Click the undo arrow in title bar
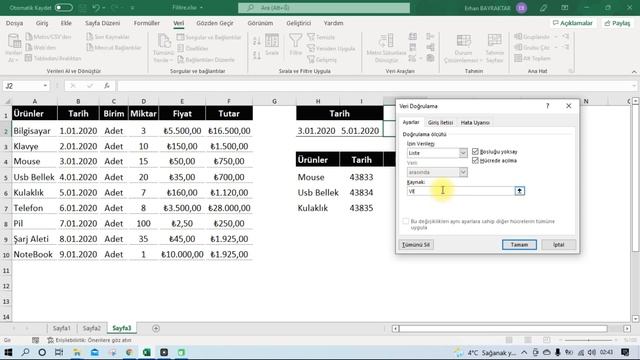This screenshot has width=640, height=360. pos(96,8)
